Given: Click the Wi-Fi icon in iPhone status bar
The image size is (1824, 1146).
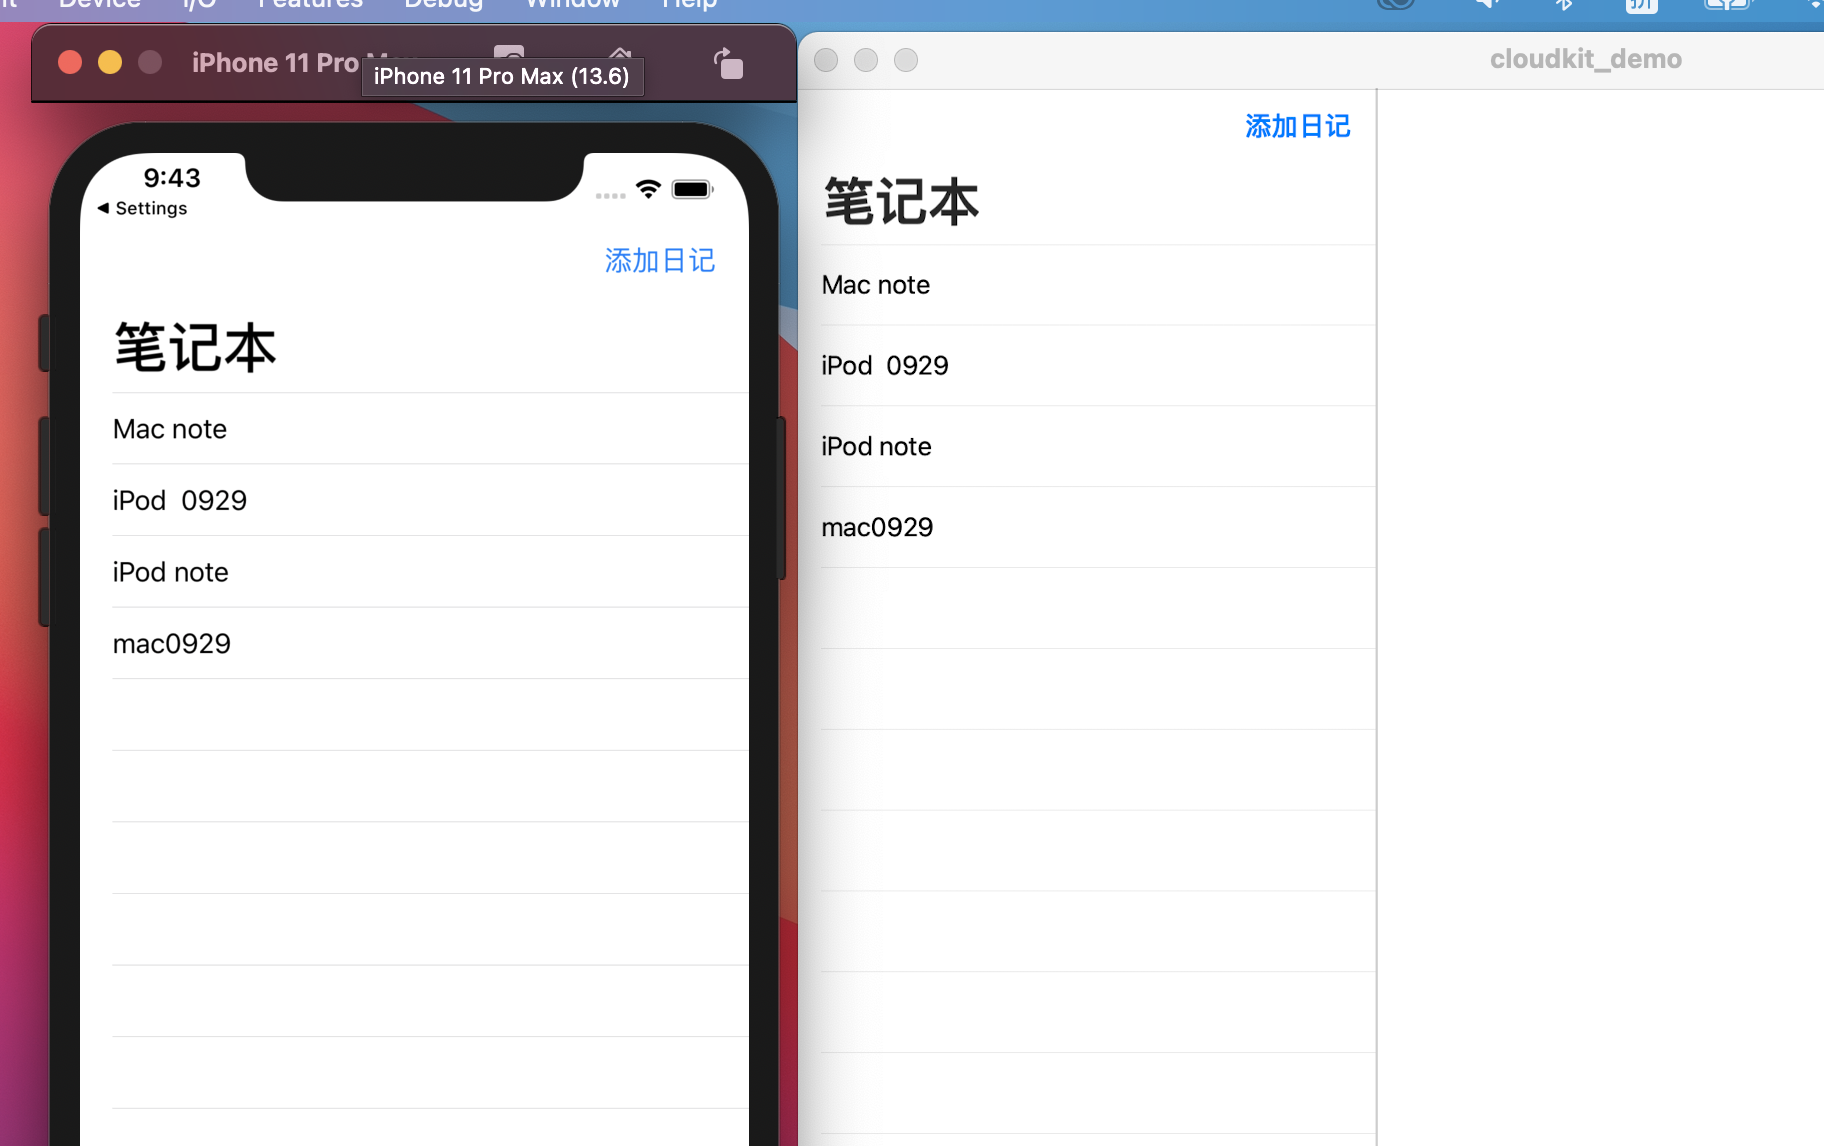Looking at the screenshot, I should point(648,189).
